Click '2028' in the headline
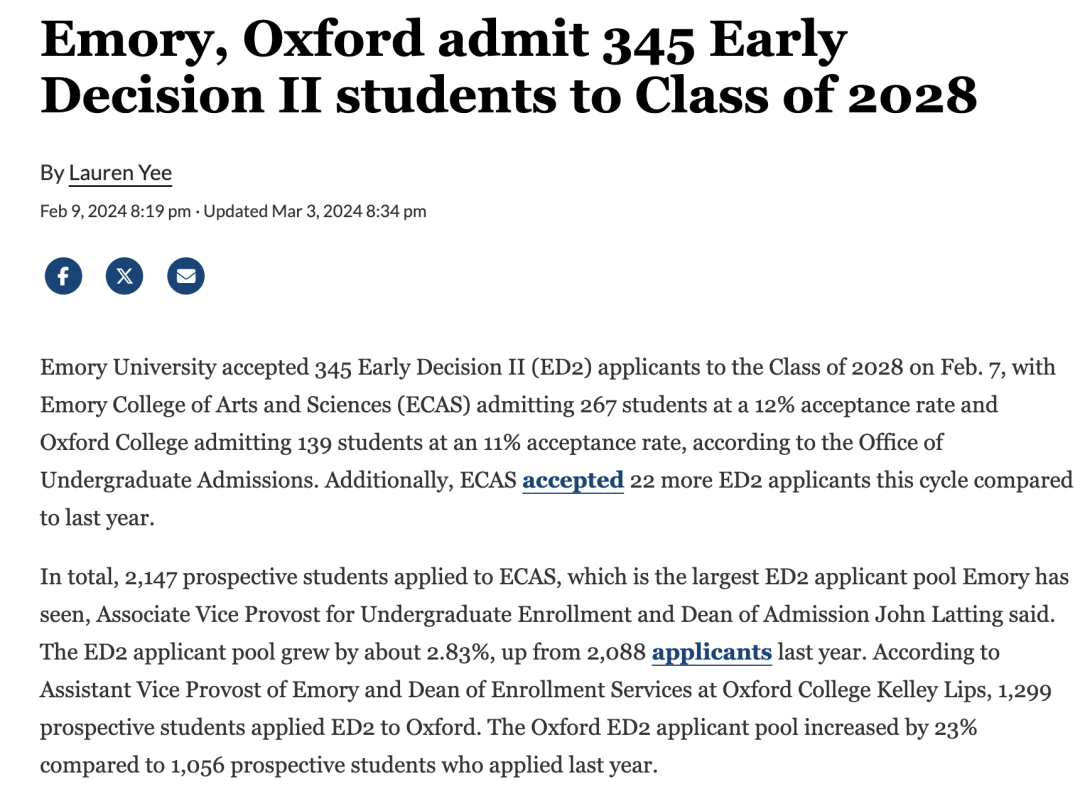This screenshot has height=792, width=1080. tap(912, 96)
